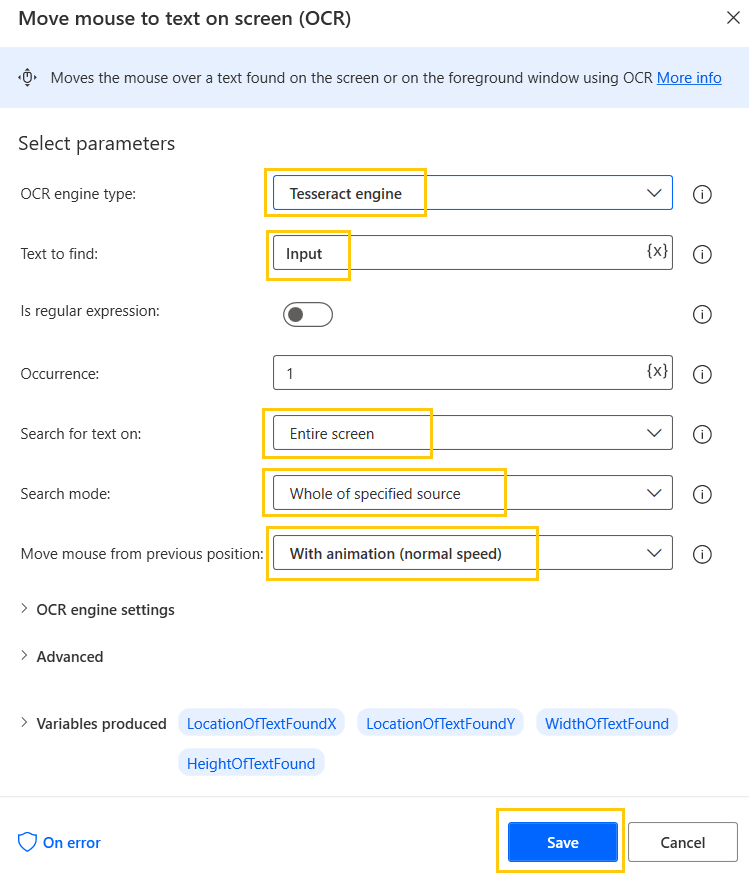This screenshot has width=749, height=879.
Task: Open the Search for text on dropdown
Action: click(x=654, y=432)
